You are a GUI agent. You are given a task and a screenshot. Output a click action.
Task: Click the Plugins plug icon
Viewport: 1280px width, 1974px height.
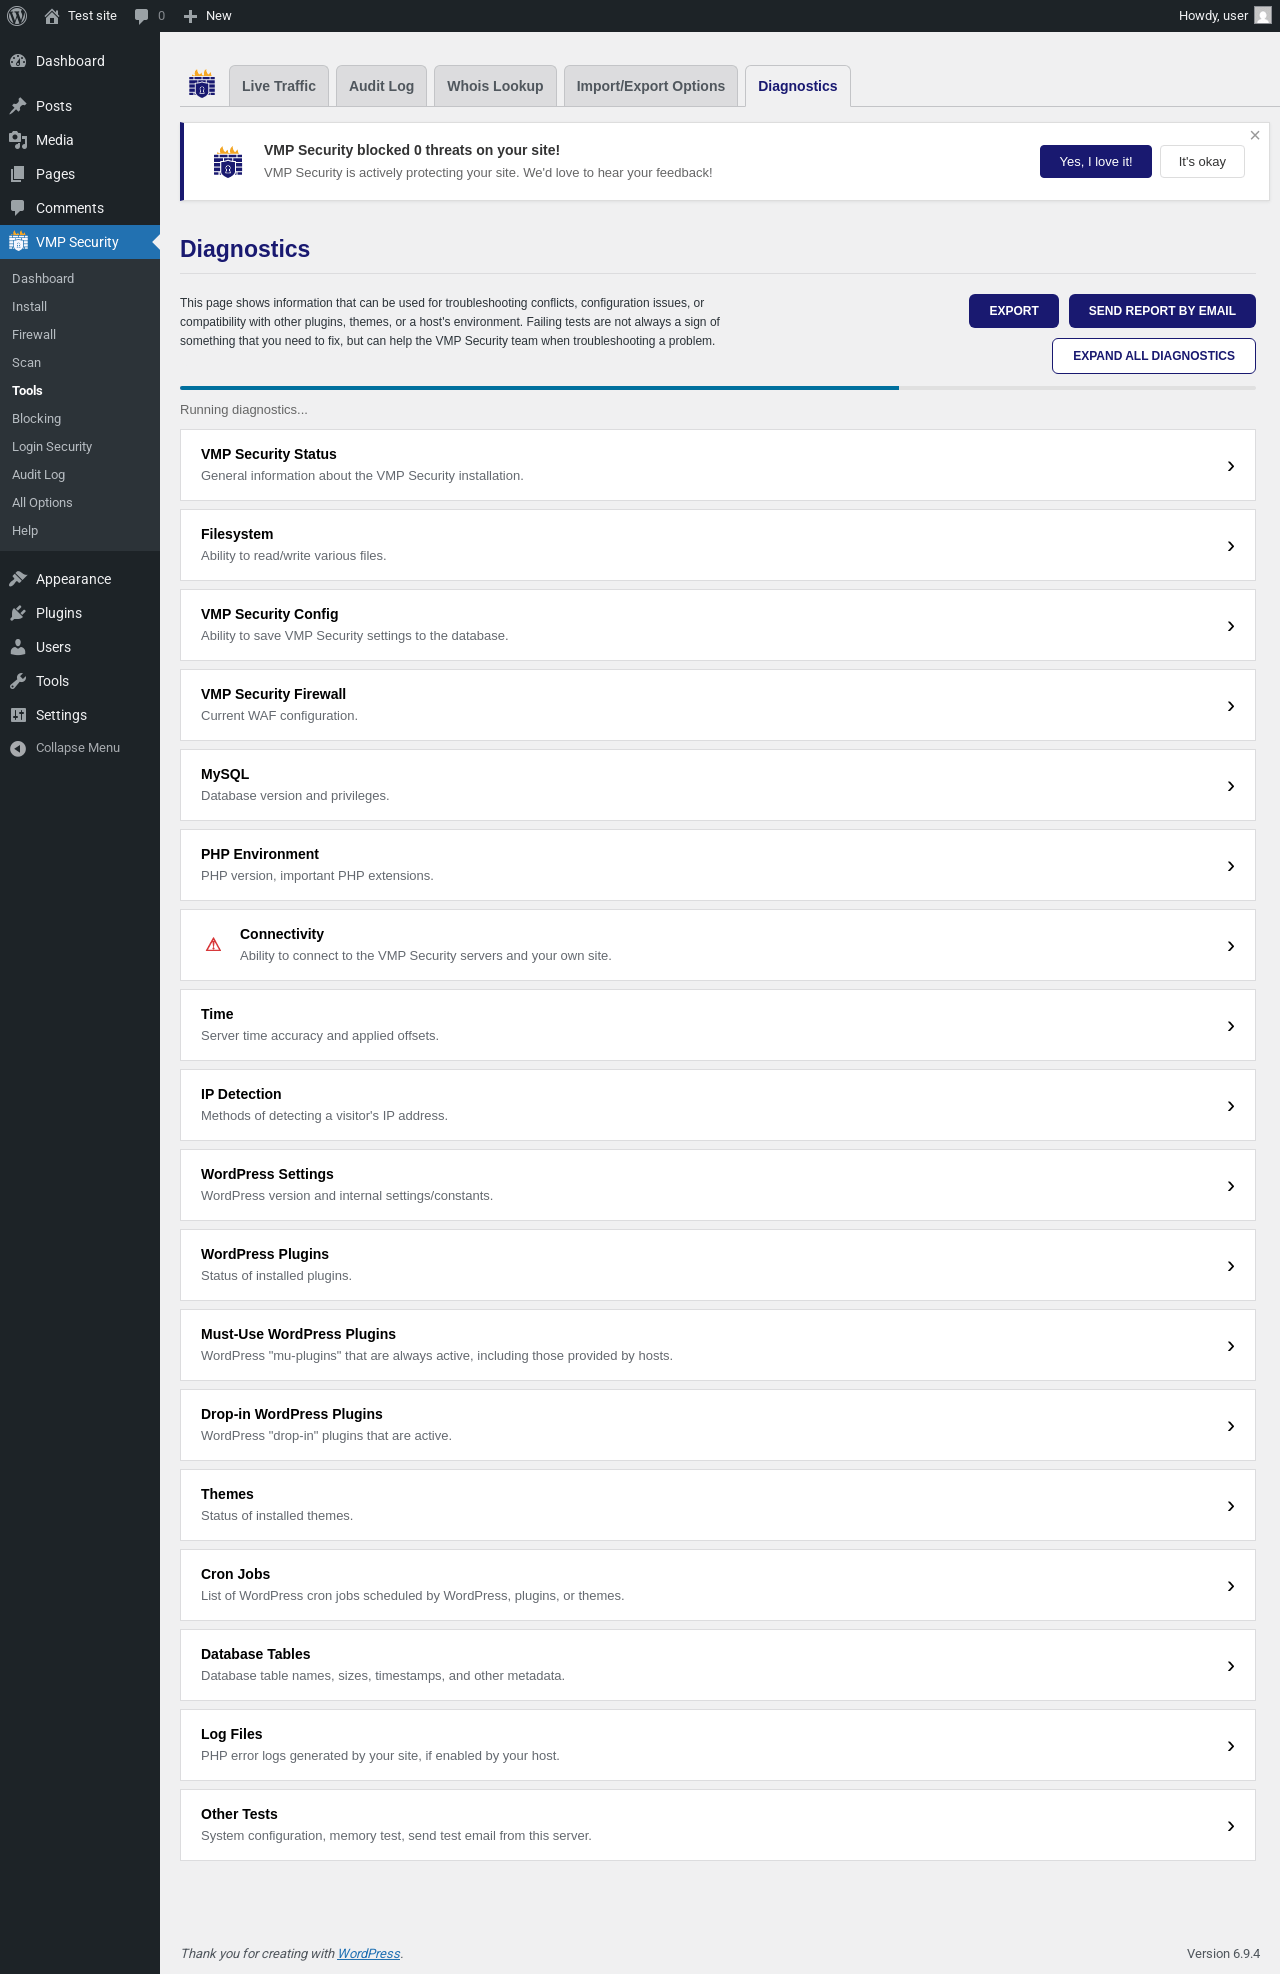(x=18, y=613)
